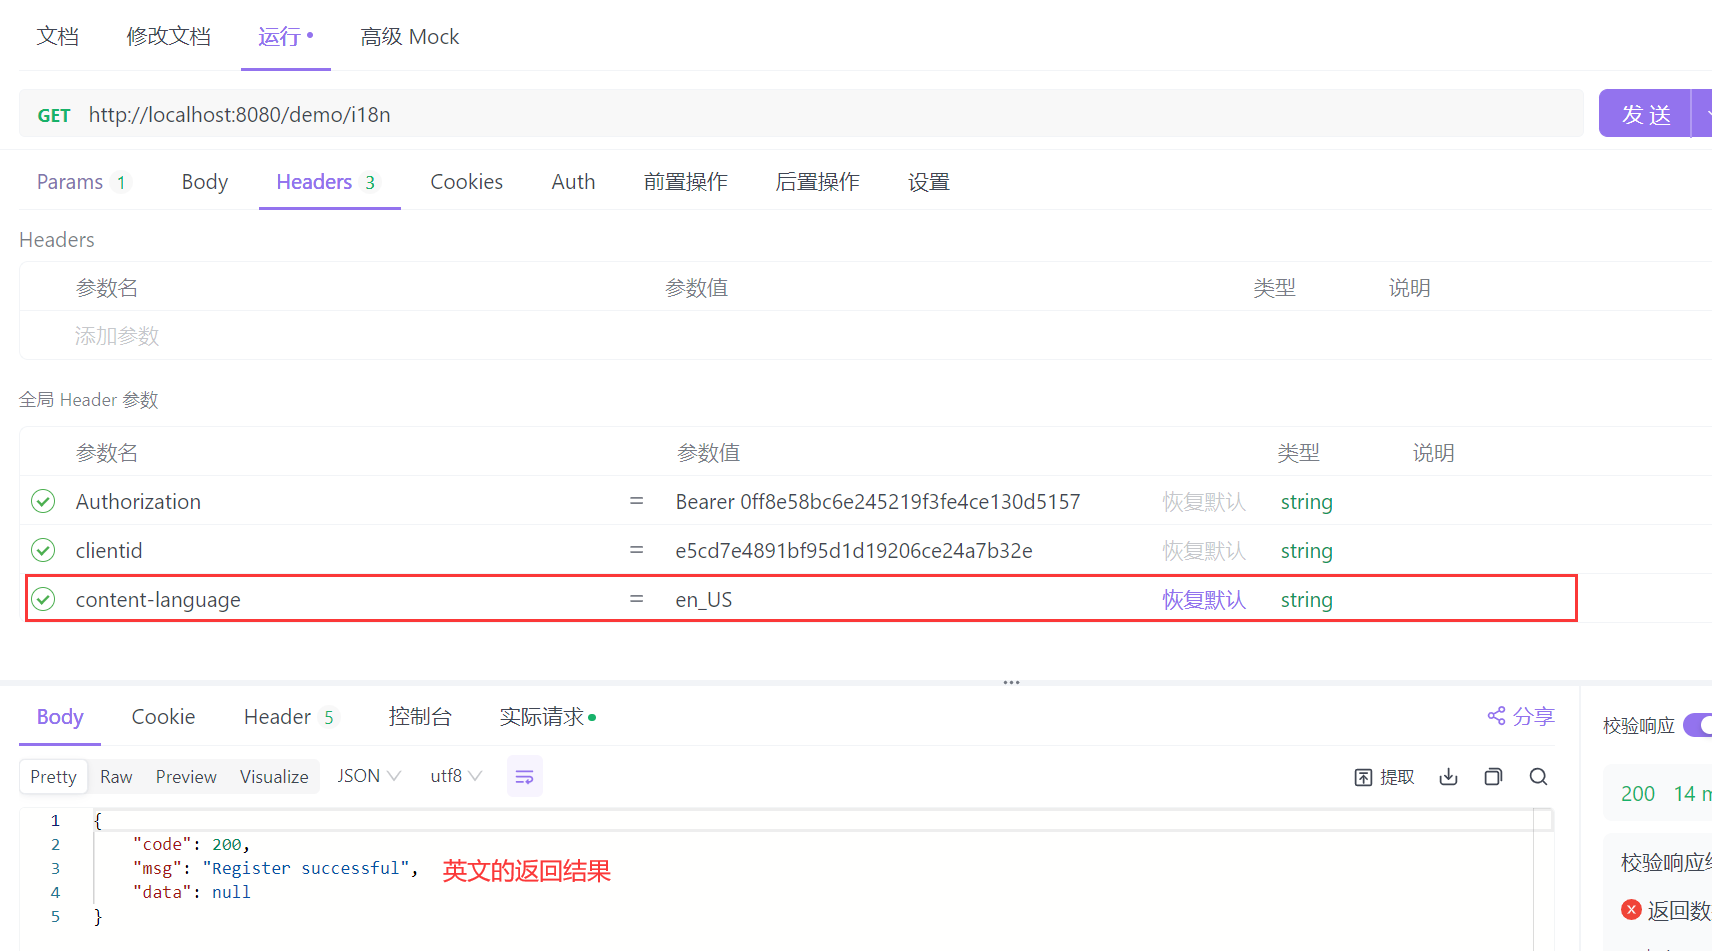This screenshot has width=1712, height=951.
Task: Click the 分享 share link
Action: (1521, 716)
